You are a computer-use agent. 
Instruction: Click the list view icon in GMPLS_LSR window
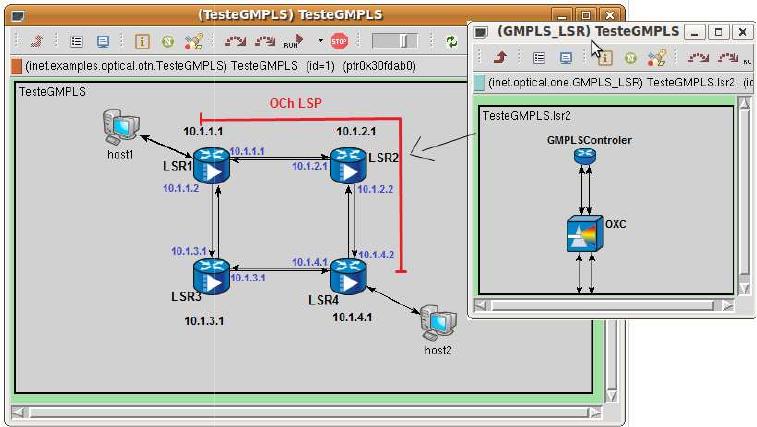(x=539, y=59)
